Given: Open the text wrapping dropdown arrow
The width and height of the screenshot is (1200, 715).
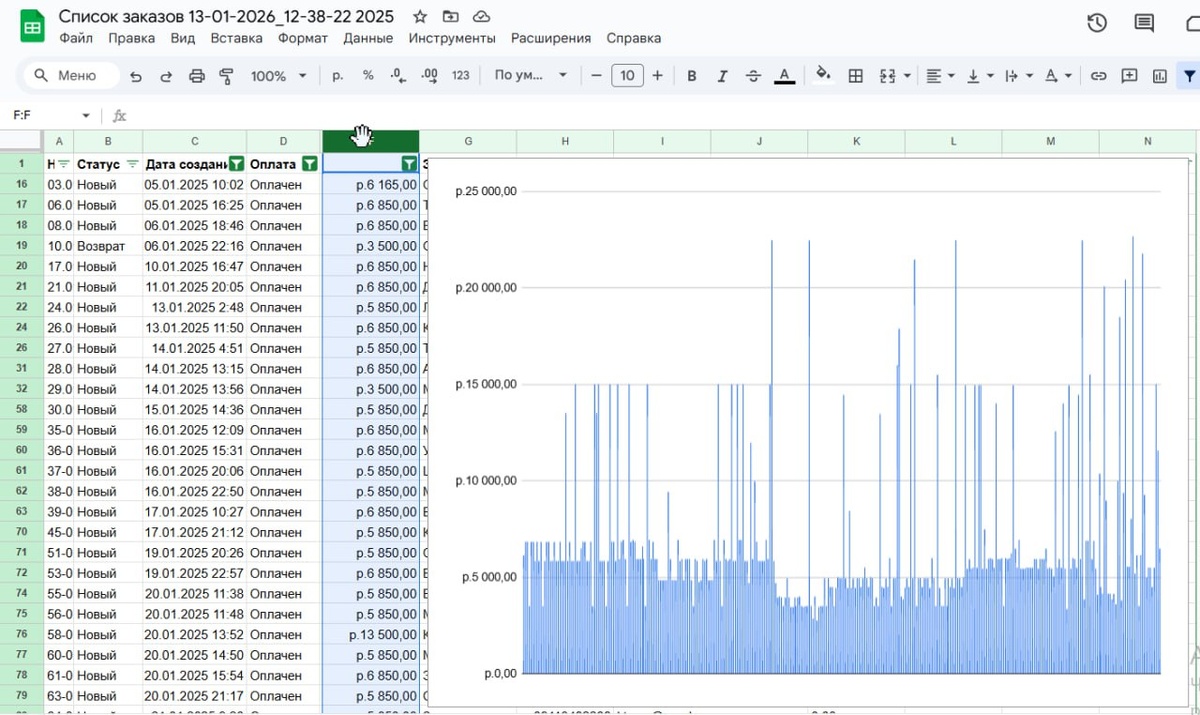Looking at the screenshot, I should [x=1029, y=76].
